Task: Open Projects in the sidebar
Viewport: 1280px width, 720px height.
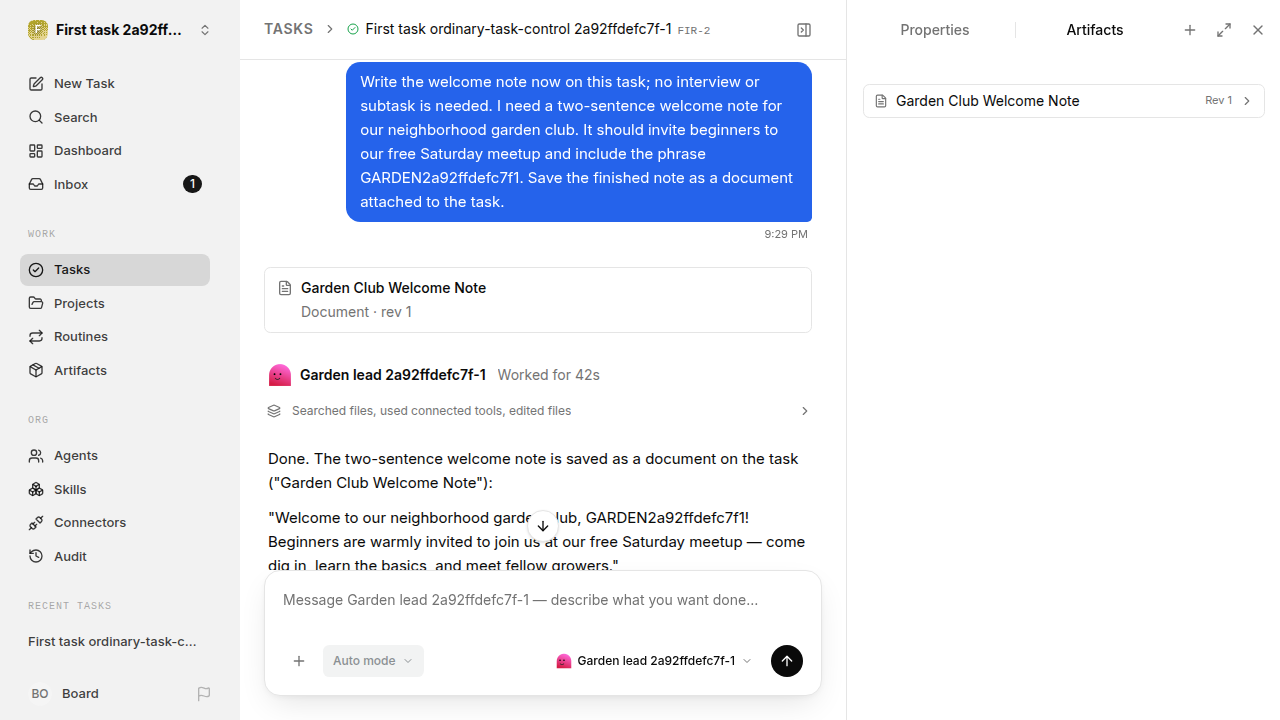Action: (x=115, y=304)
